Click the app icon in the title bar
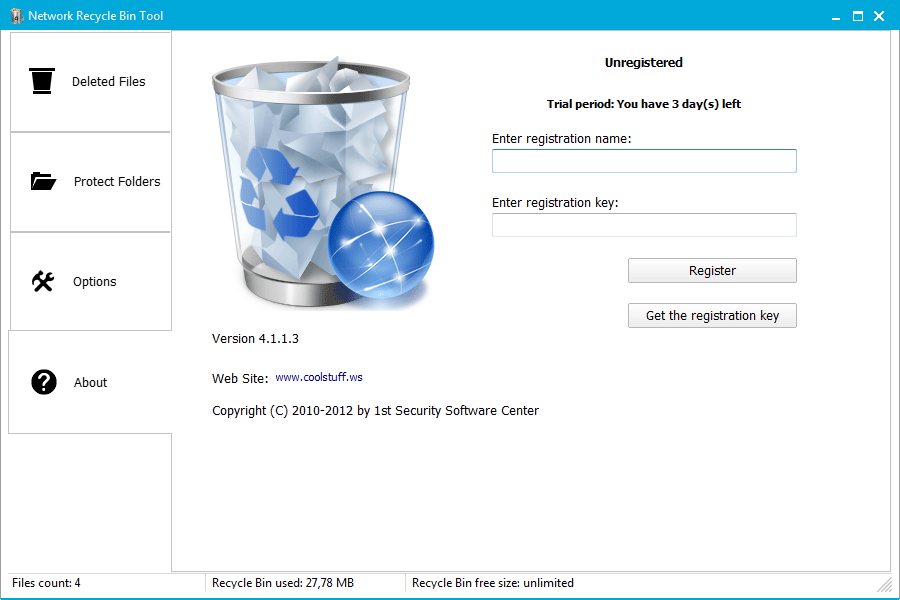The width and height of the screenshot is (900, 600). pyautogui.click(x=17, y=16)
